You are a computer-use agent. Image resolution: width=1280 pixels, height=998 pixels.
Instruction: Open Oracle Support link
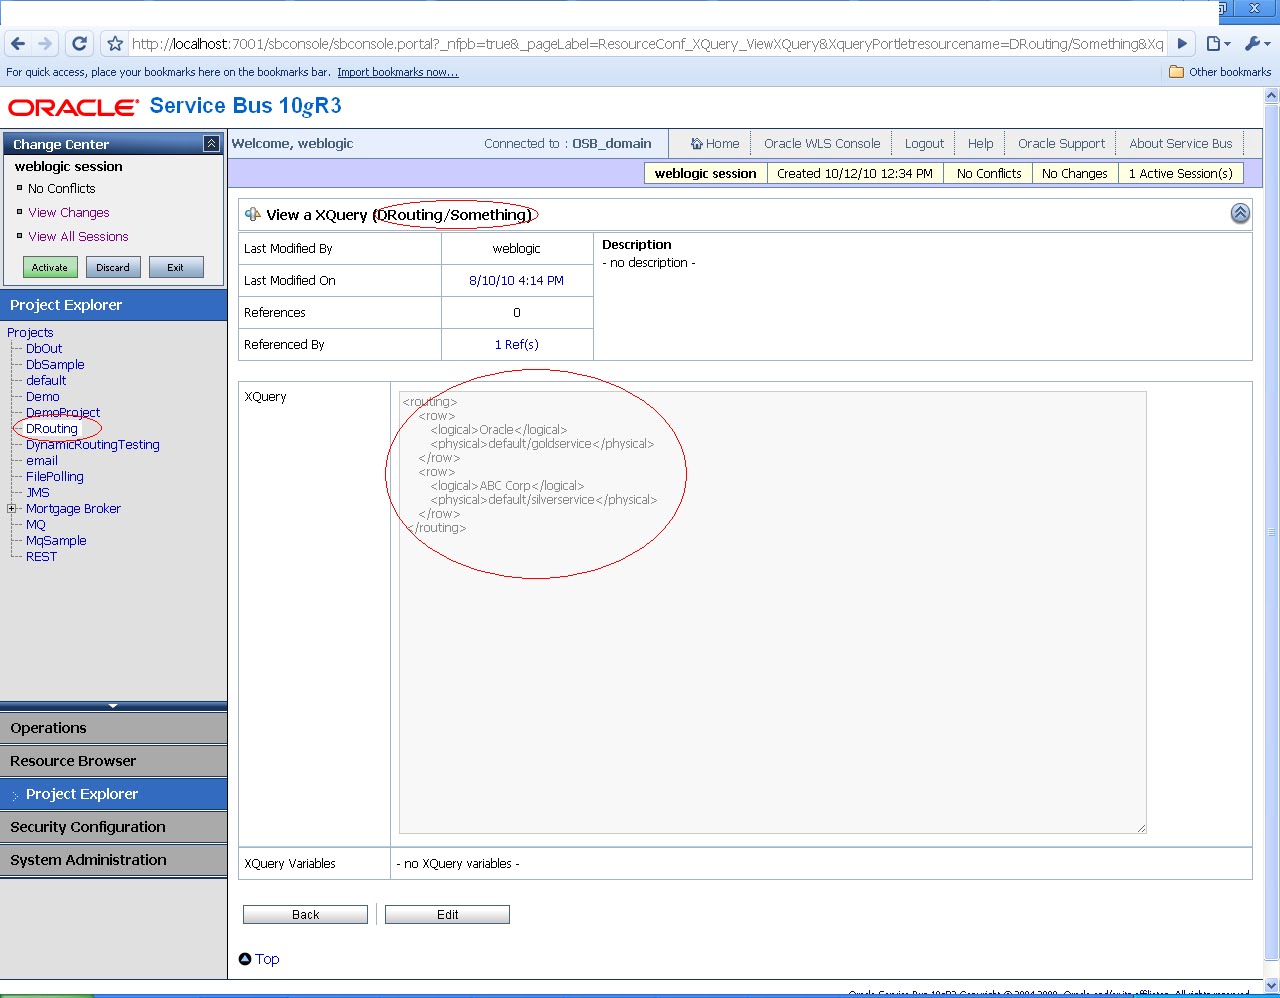[1061, 144]
